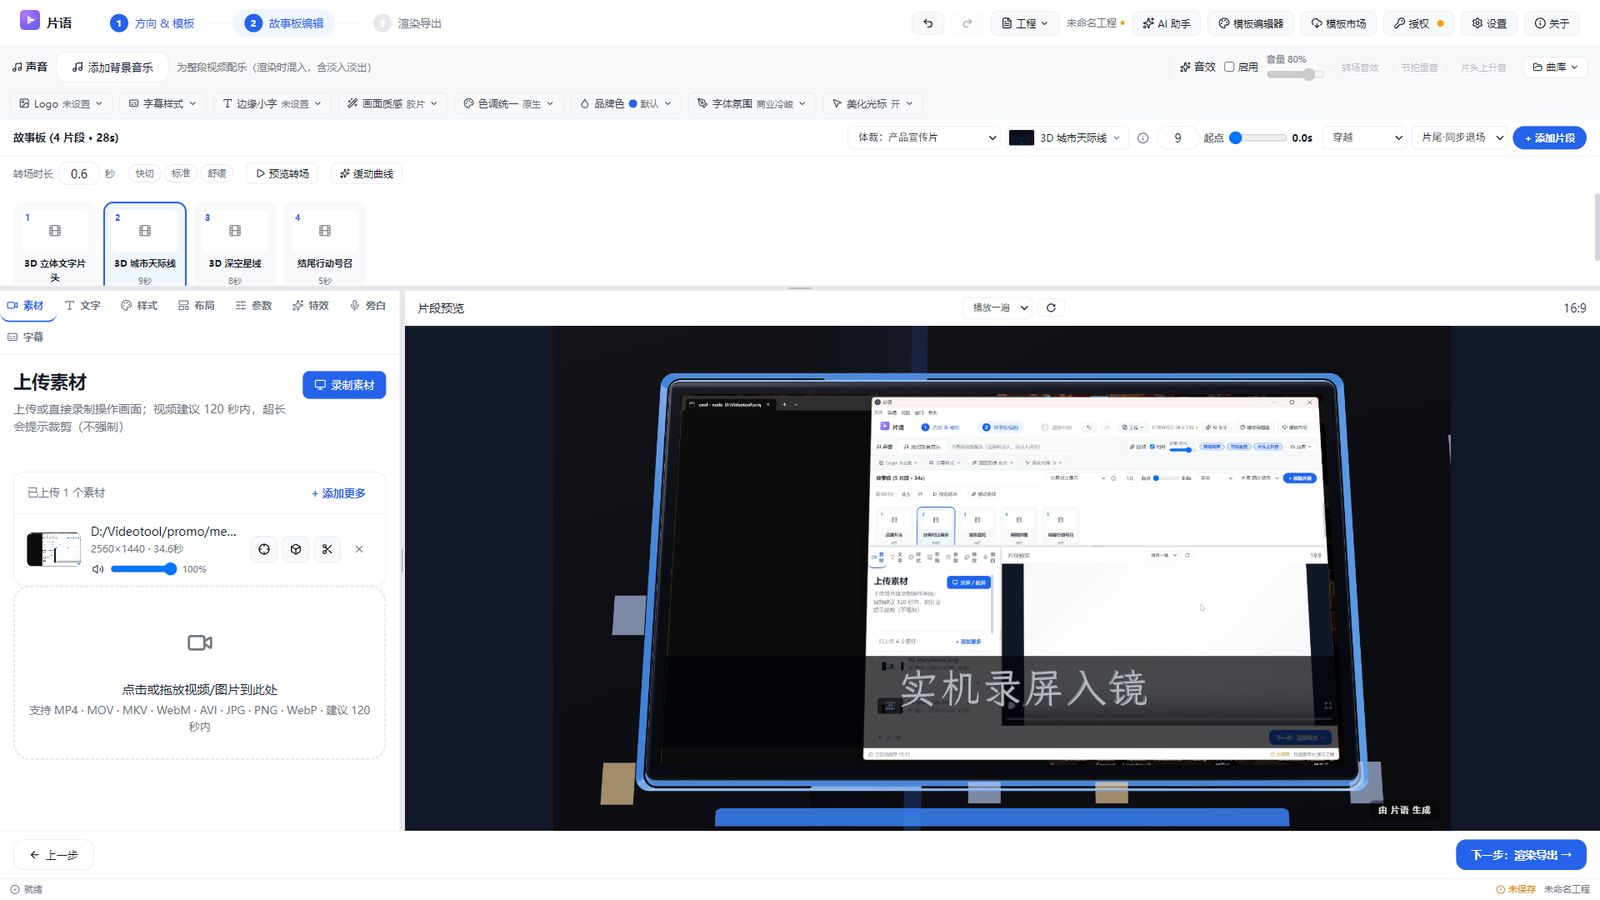Open the 3D 城市天际线 template dropdown

tap(1069, 138)
